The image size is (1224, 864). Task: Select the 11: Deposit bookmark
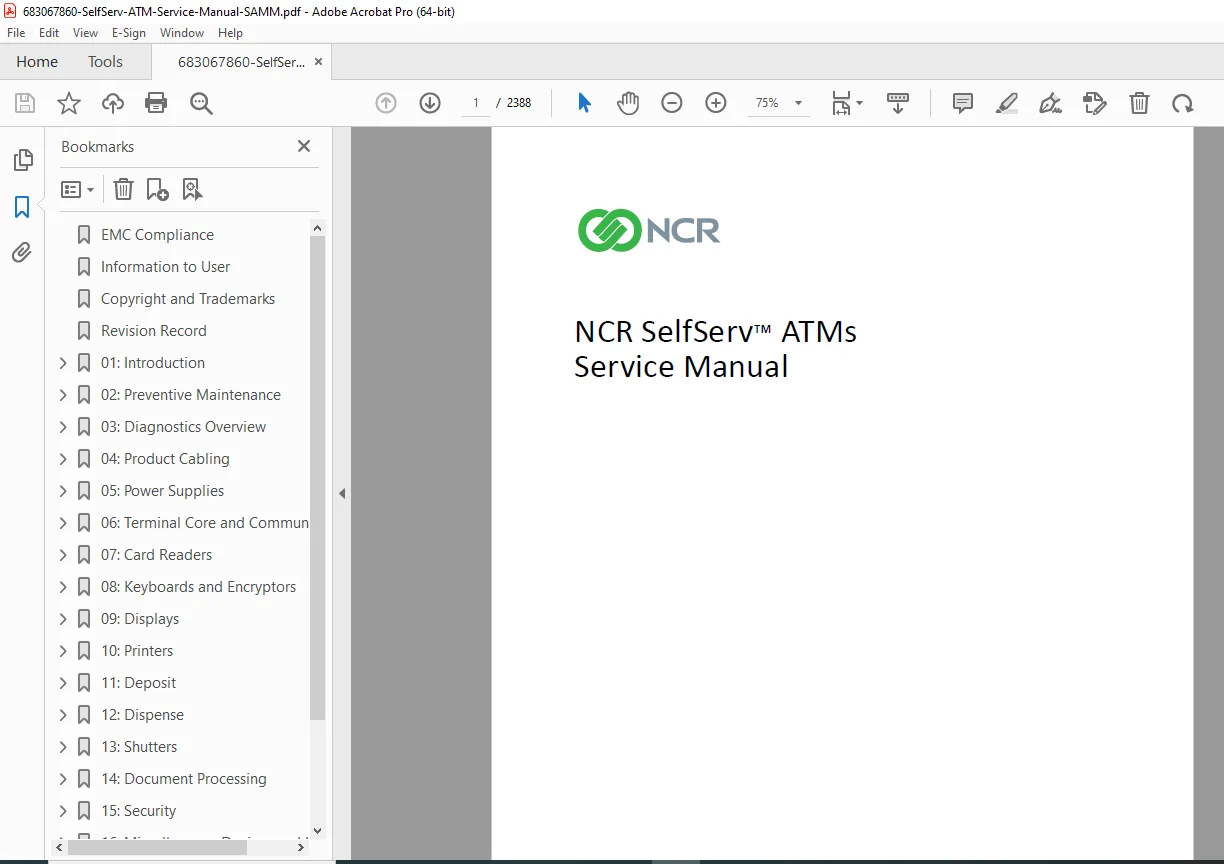138,683
